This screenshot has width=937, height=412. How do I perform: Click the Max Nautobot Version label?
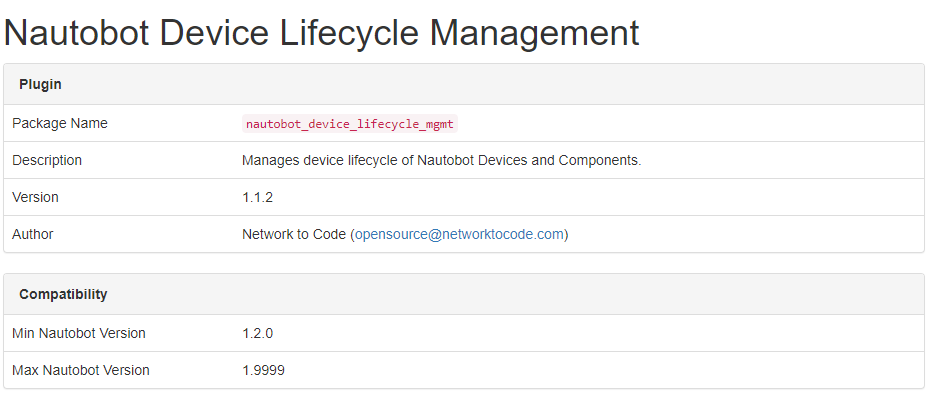pos(81,370)
